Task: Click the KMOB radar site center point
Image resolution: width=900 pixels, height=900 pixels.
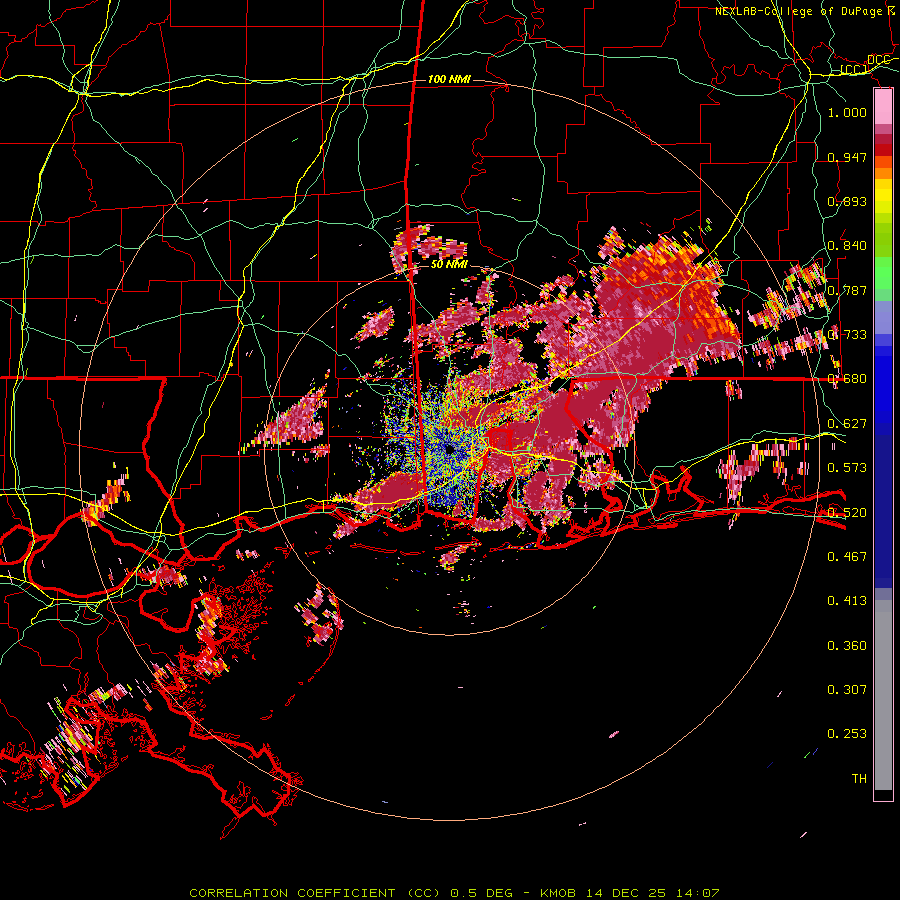Action: pyautogui.click(x=450, y=449)
